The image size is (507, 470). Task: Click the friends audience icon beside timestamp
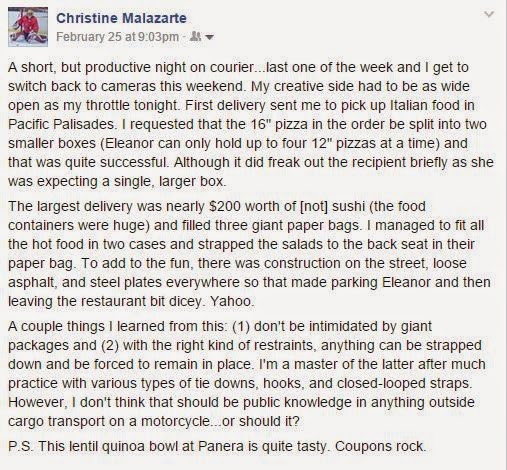pos(195,36)
